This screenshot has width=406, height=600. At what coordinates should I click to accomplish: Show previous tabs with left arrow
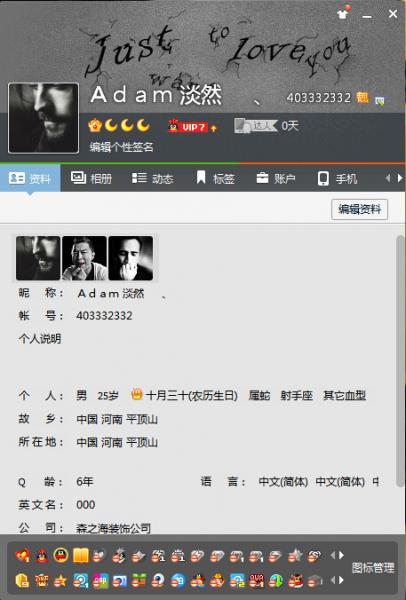click(x=388, y=178)
